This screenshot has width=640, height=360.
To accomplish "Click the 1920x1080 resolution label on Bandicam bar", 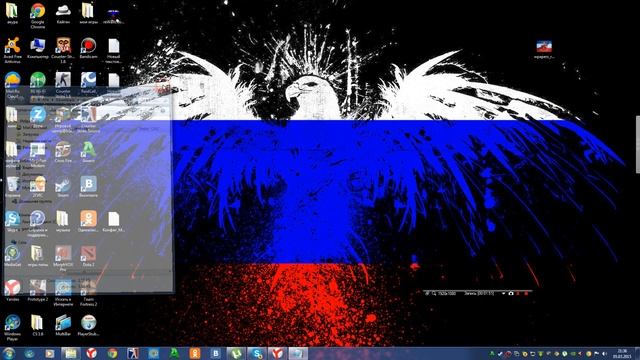I will click(x=447, y=293).
